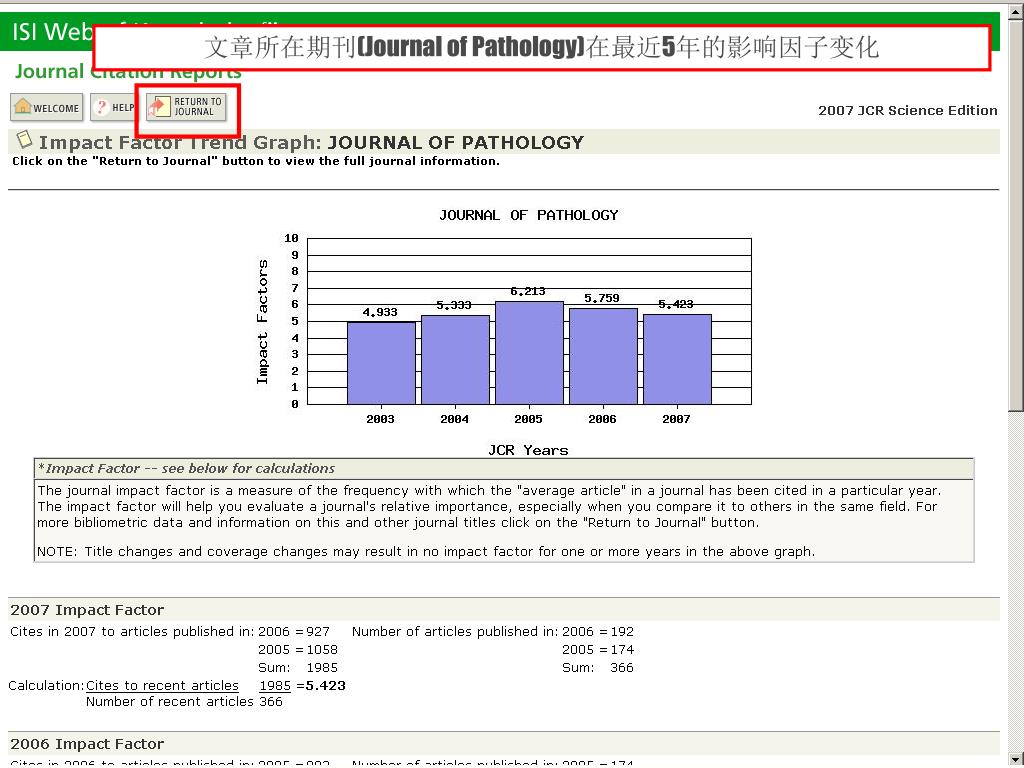
Task: Click the value '4.933' label
Action: pos(380,312)
